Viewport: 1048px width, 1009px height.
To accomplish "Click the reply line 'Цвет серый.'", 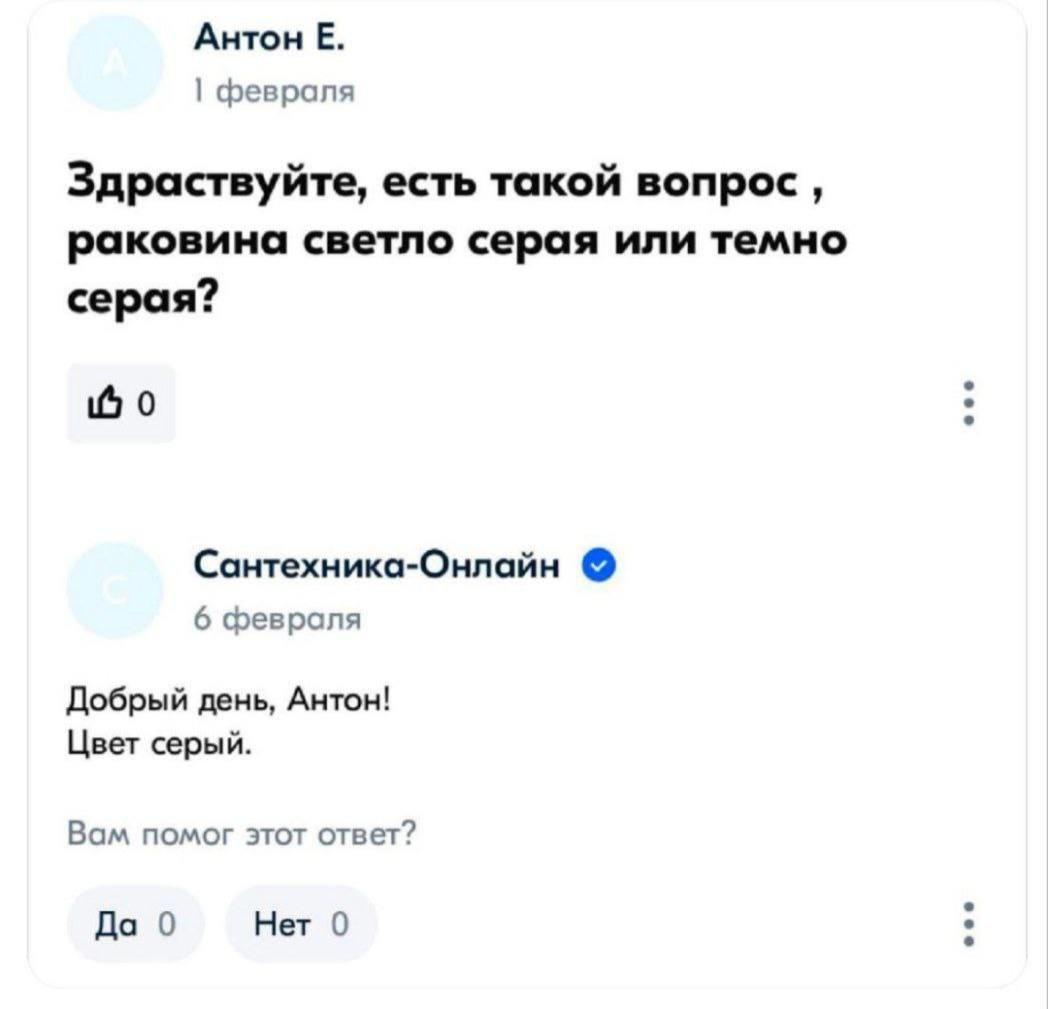I will pos(158,744).
